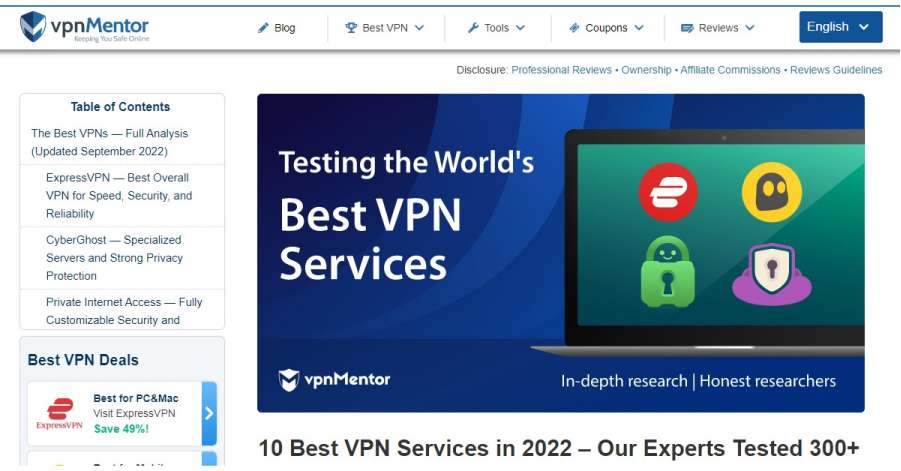Open the English language selector
Screen dimensions: 901x471
(840, 27)
